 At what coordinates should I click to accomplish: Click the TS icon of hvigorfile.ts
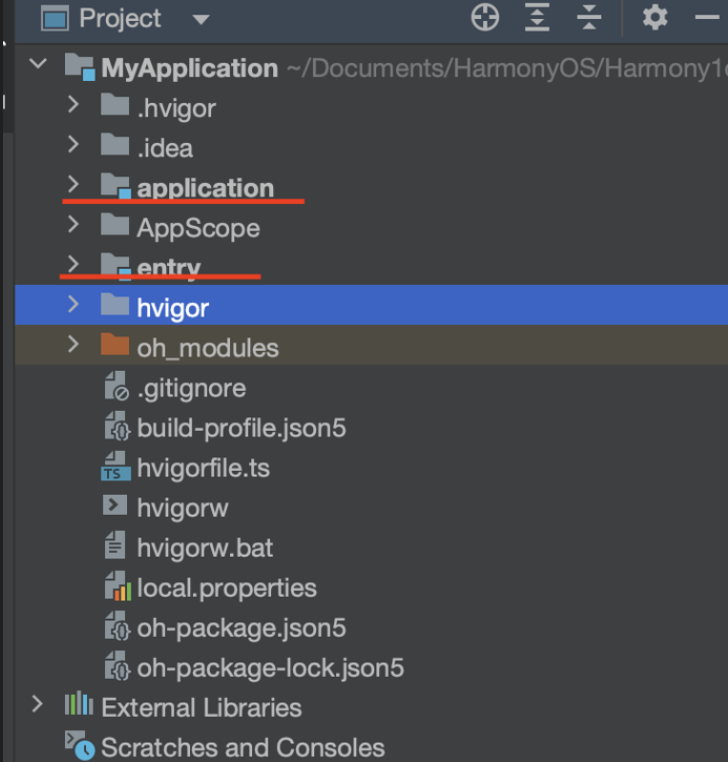pyautogui.click(x=116, y=466)
